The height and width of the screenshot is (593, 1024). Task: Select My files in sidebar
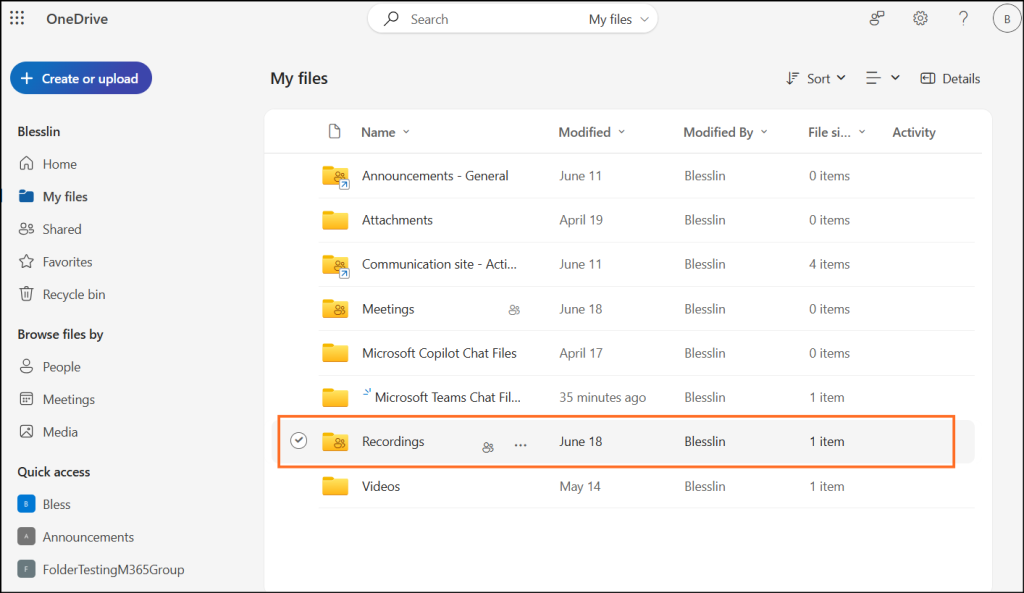point(65,197)
